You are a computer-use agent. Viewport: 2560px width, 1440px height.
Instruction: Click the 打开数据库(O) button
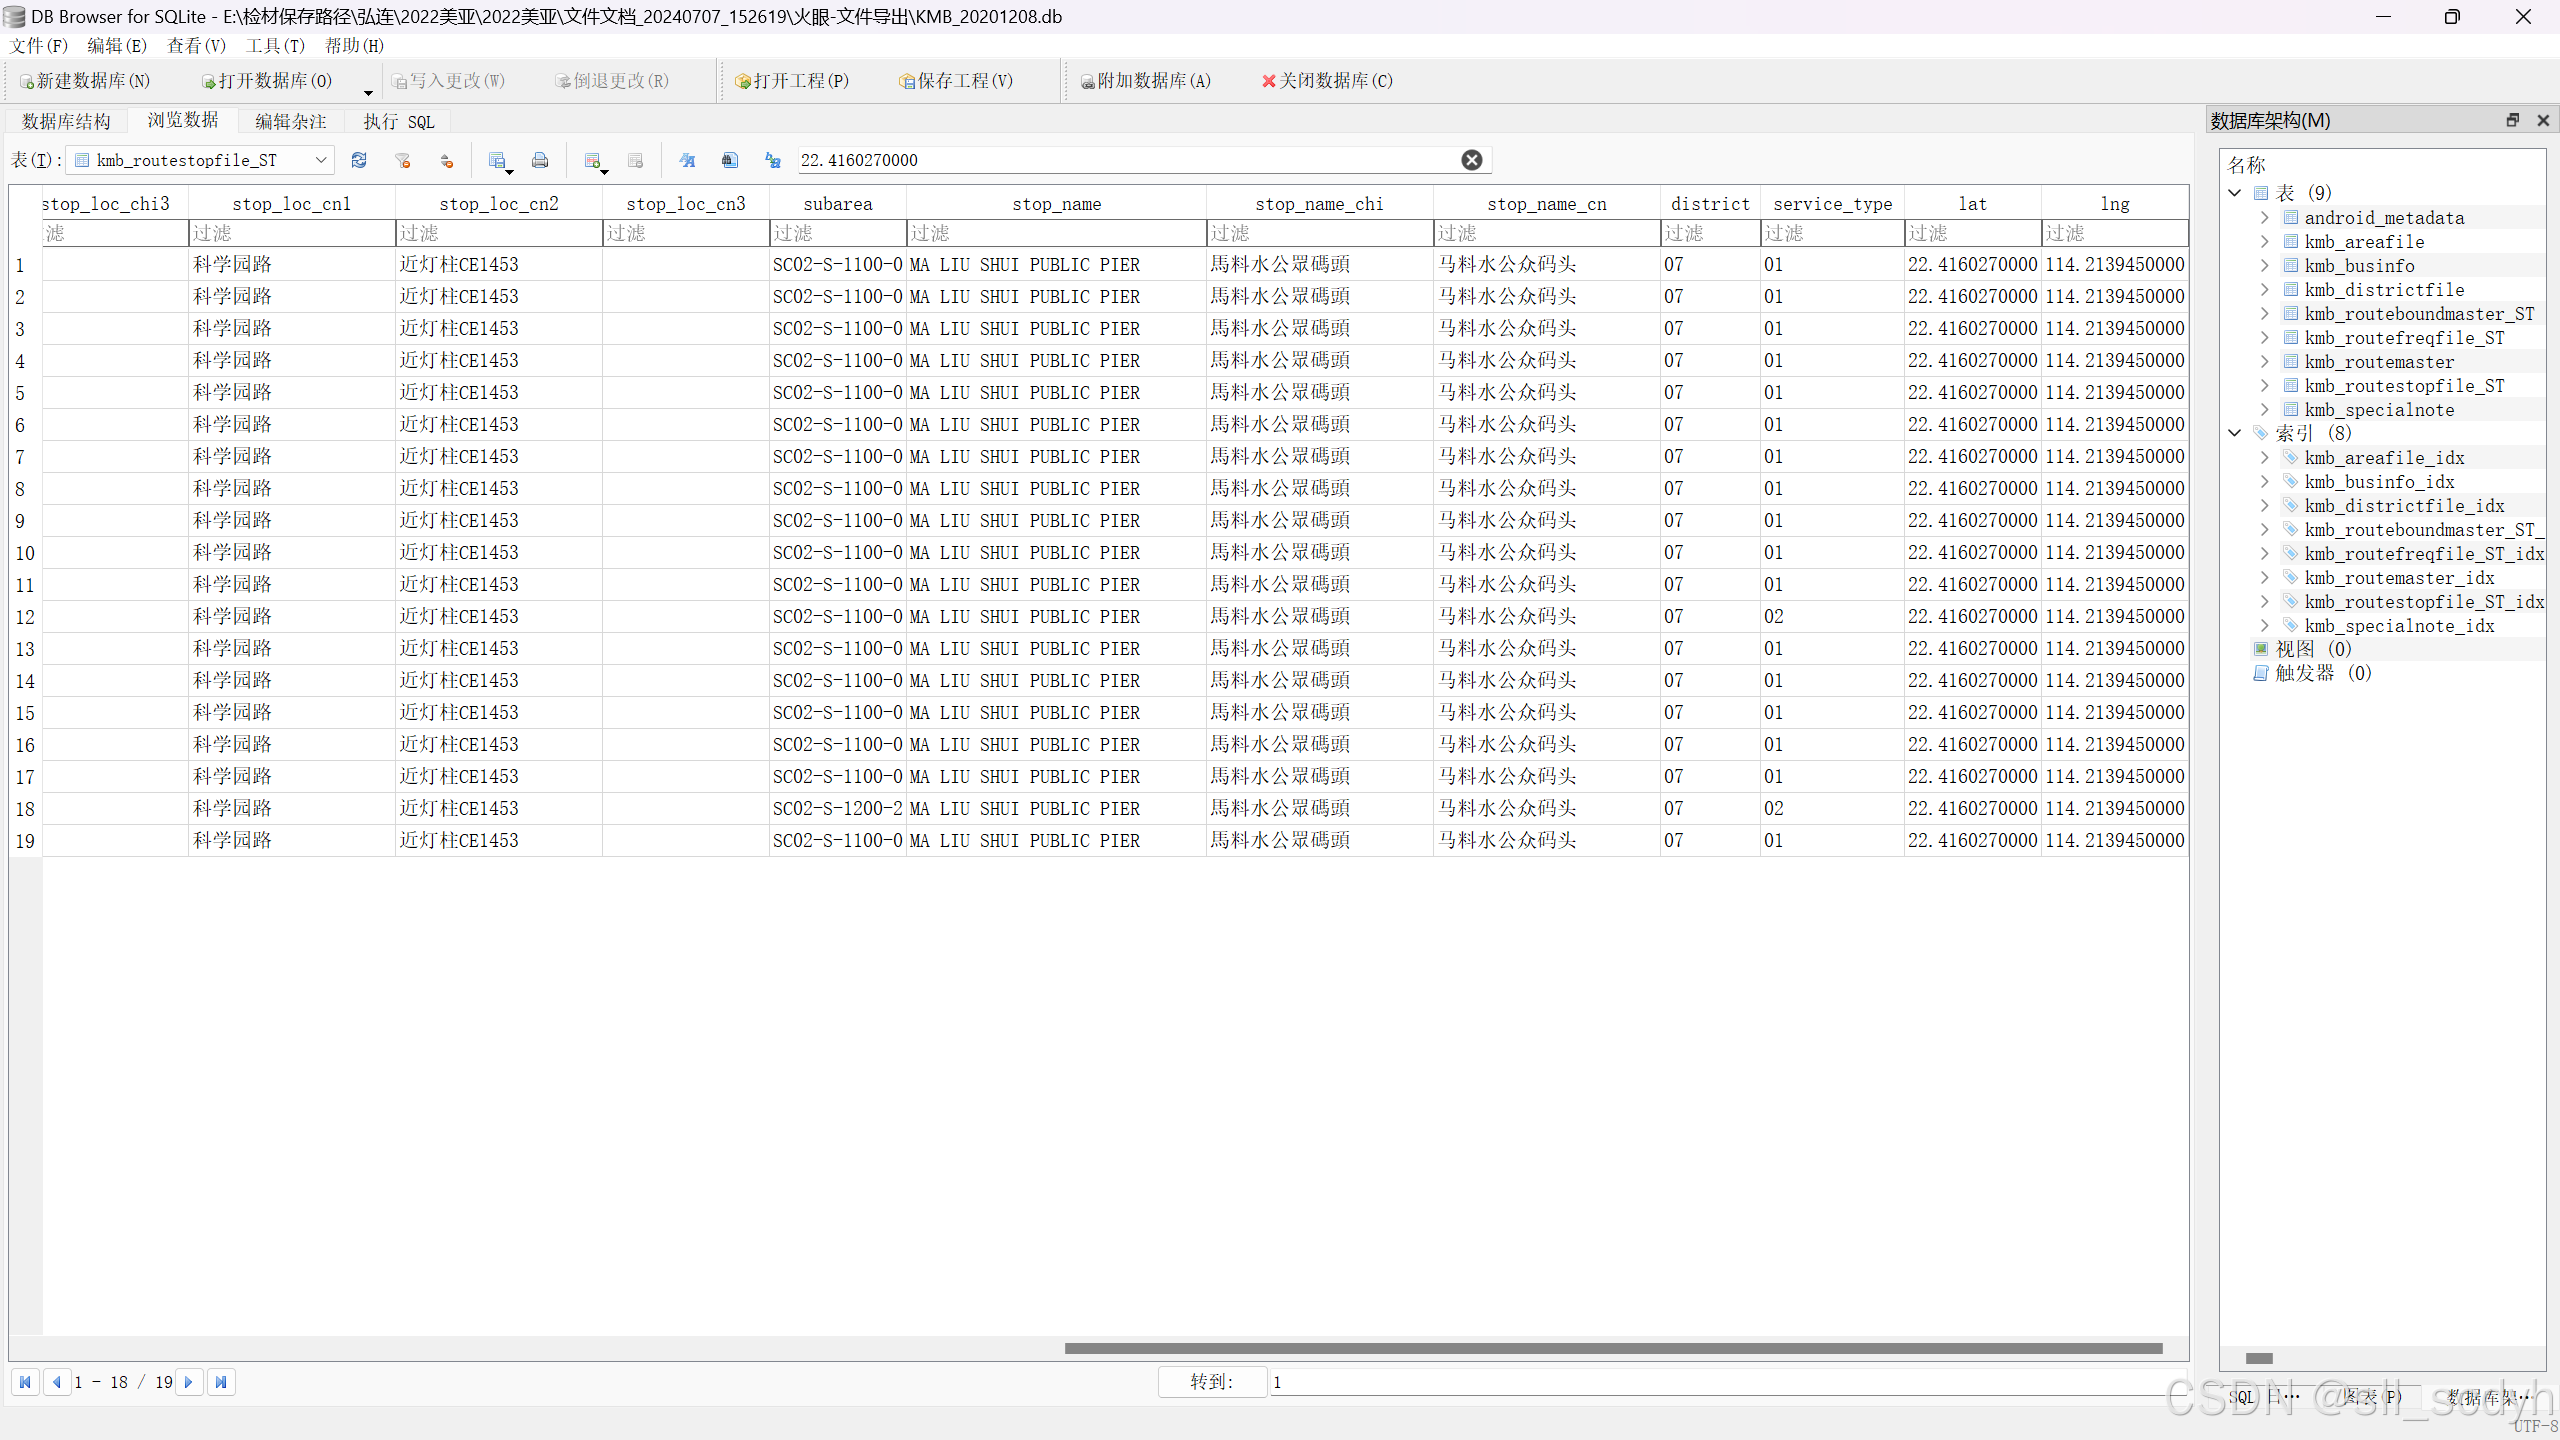267,81
